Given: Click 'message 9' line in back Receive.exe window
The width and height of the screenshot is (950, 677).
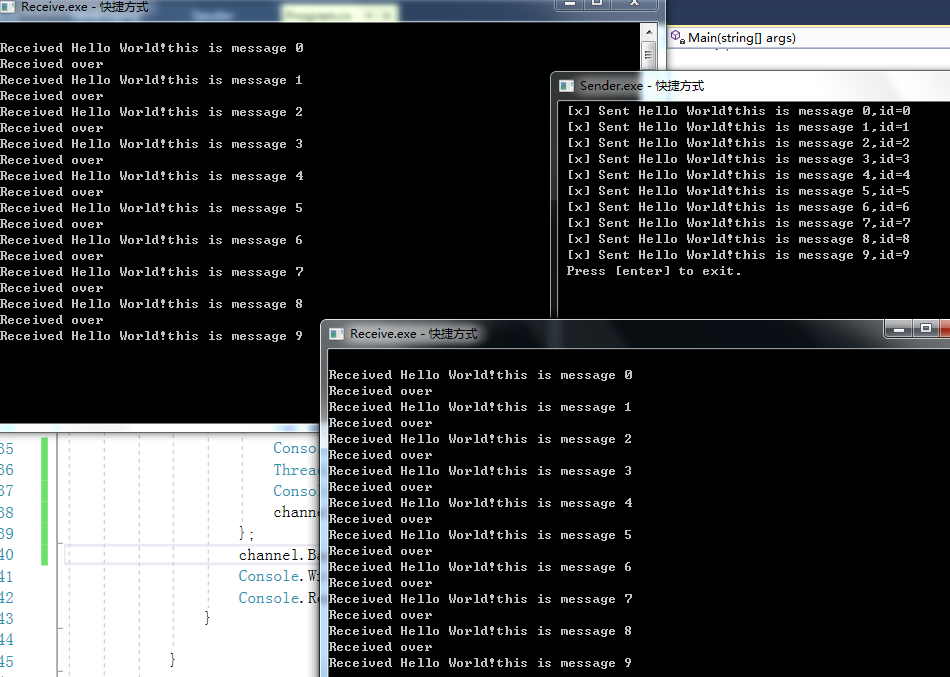Looking at the screenshot, I should tap(151, 336).
